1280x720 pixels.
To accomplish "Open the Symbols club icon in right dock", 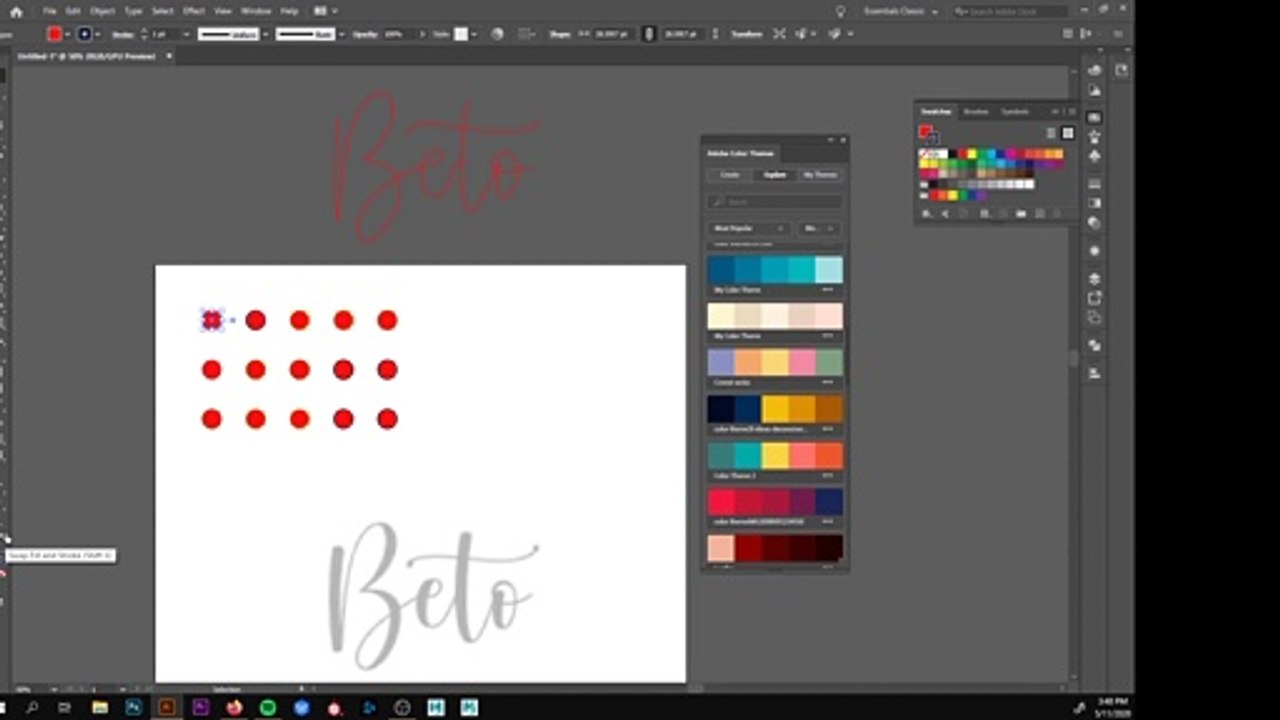I will click(1094, 157).
